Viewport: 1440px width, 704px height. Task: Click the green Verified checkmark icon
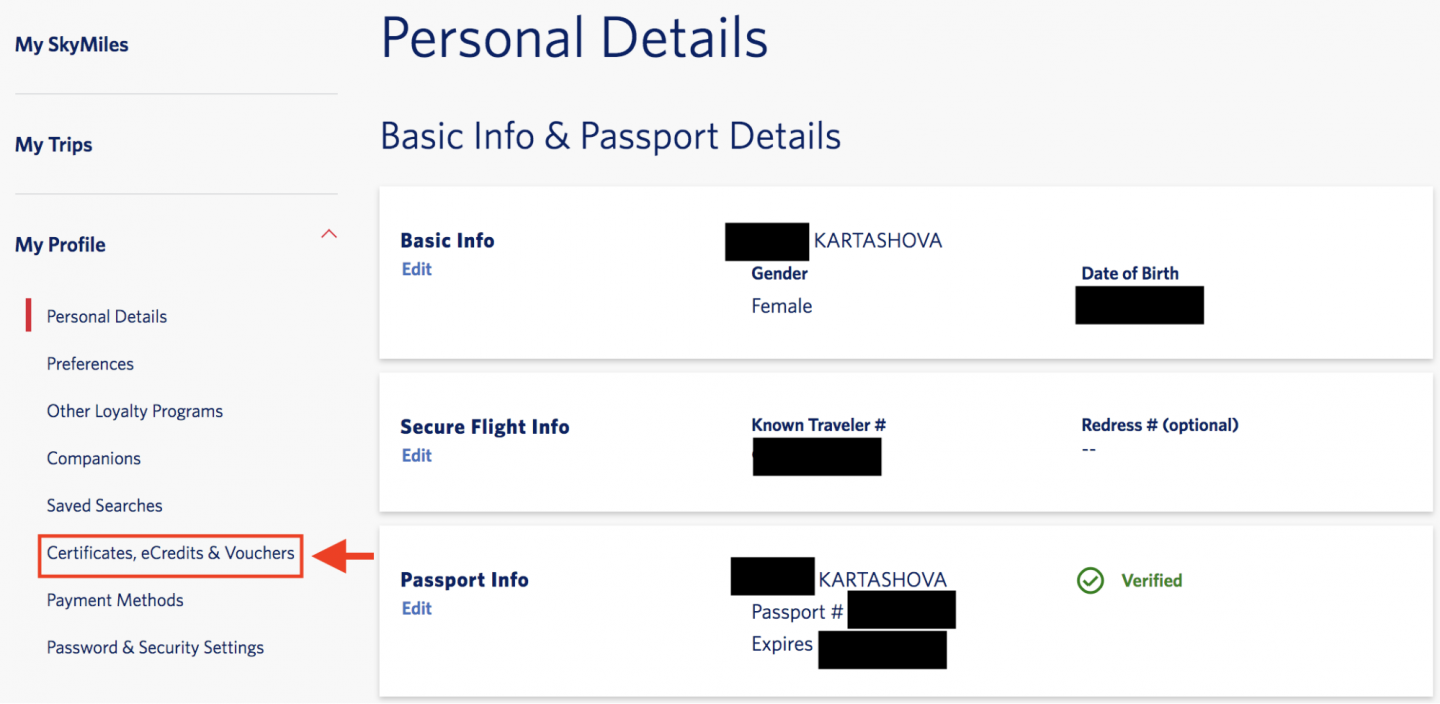(1090, 581)
